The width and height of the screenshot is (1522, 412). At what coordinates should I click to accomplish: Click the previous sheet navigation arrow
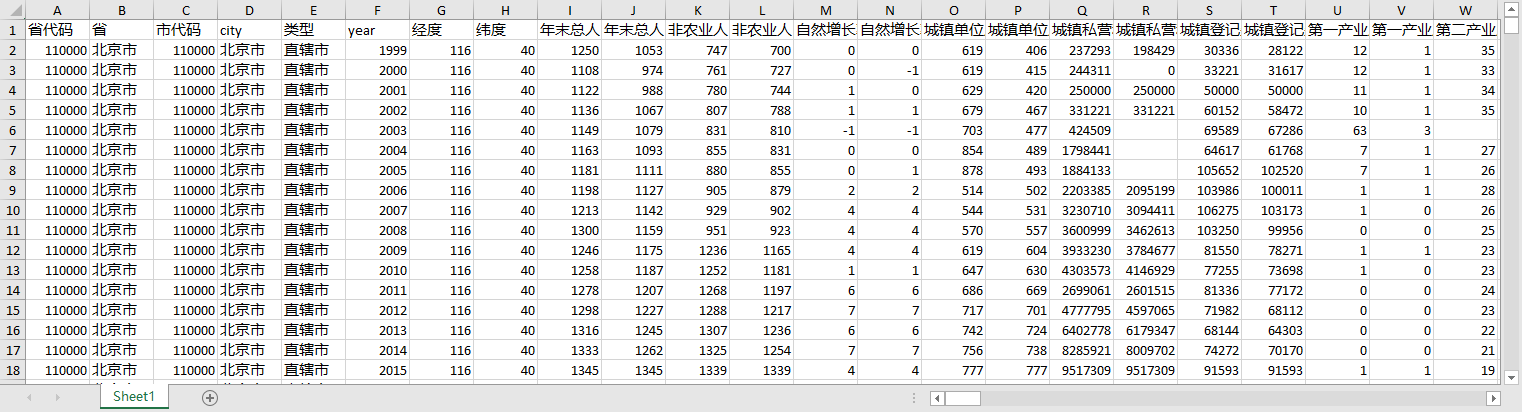(29, 397)
